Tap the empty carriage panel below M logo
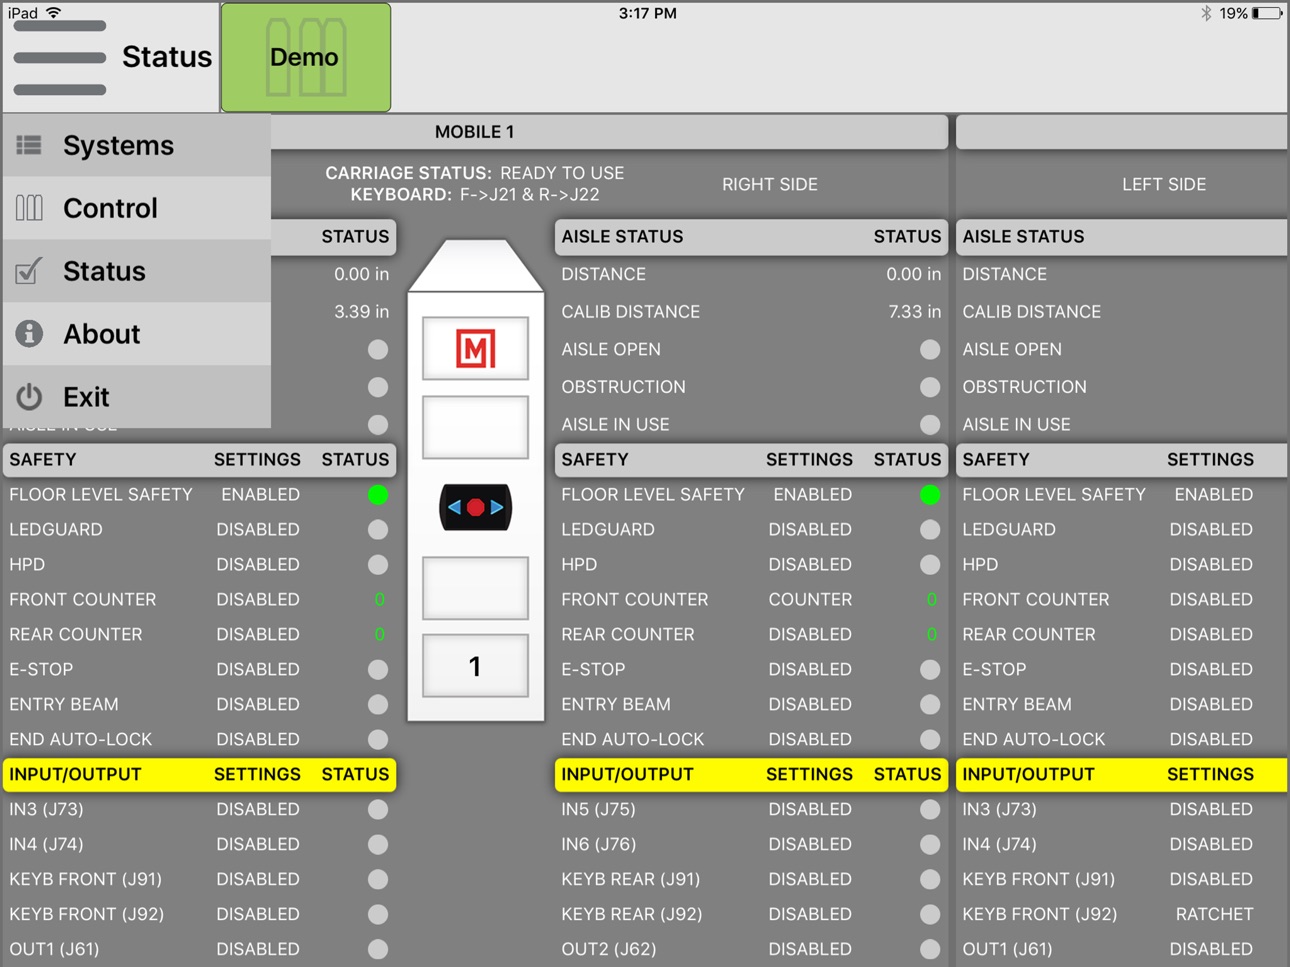Screen dimensions: 1290x967 (x=475, y=428)
